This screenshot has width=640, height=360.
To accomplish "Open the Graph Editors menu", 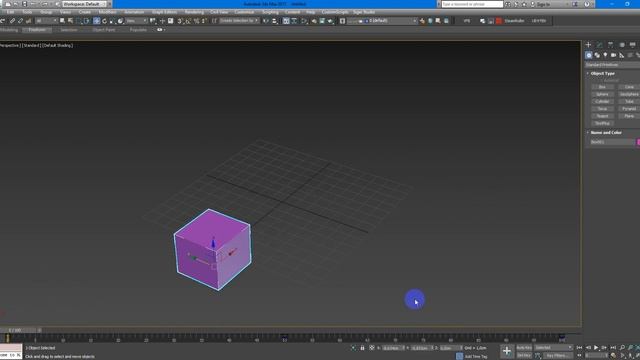I will point(164,12).
